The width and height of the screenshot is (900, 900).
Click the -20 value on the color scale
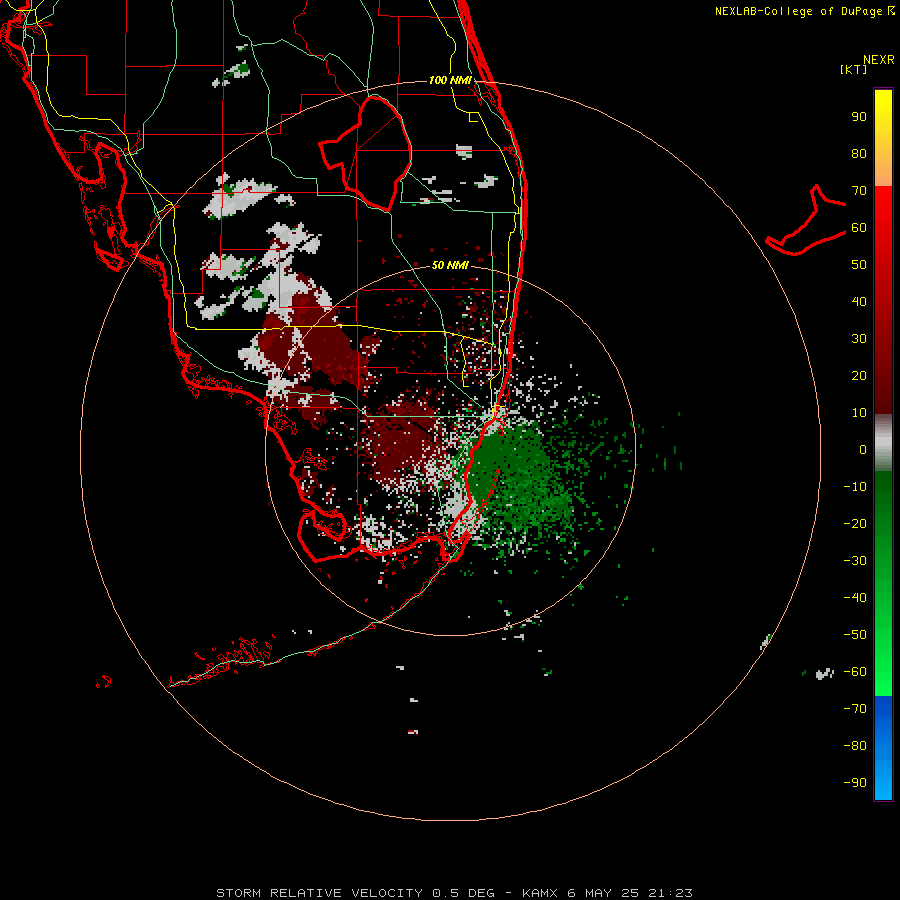pyautogui.click(x=855, y=524)
